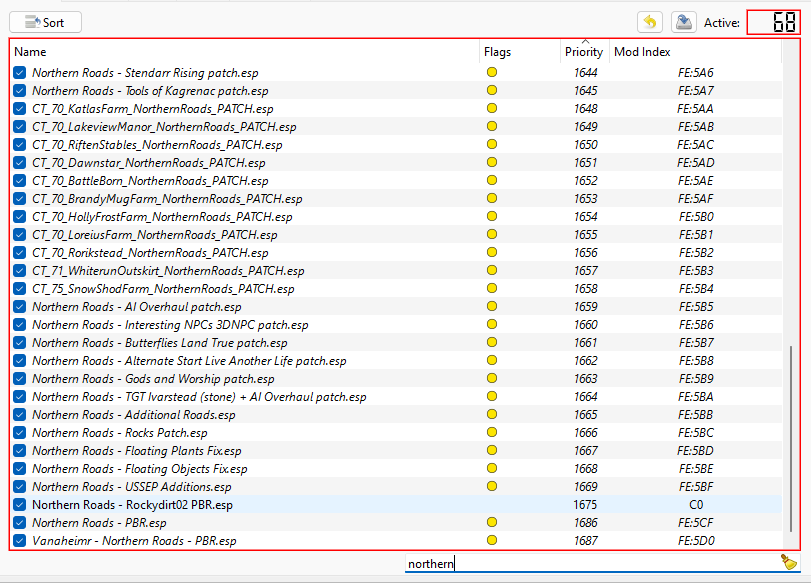Disable CT_70_RiftenStables_NorthernRoads_PATCH.esp checkbox

pos(20,144)
